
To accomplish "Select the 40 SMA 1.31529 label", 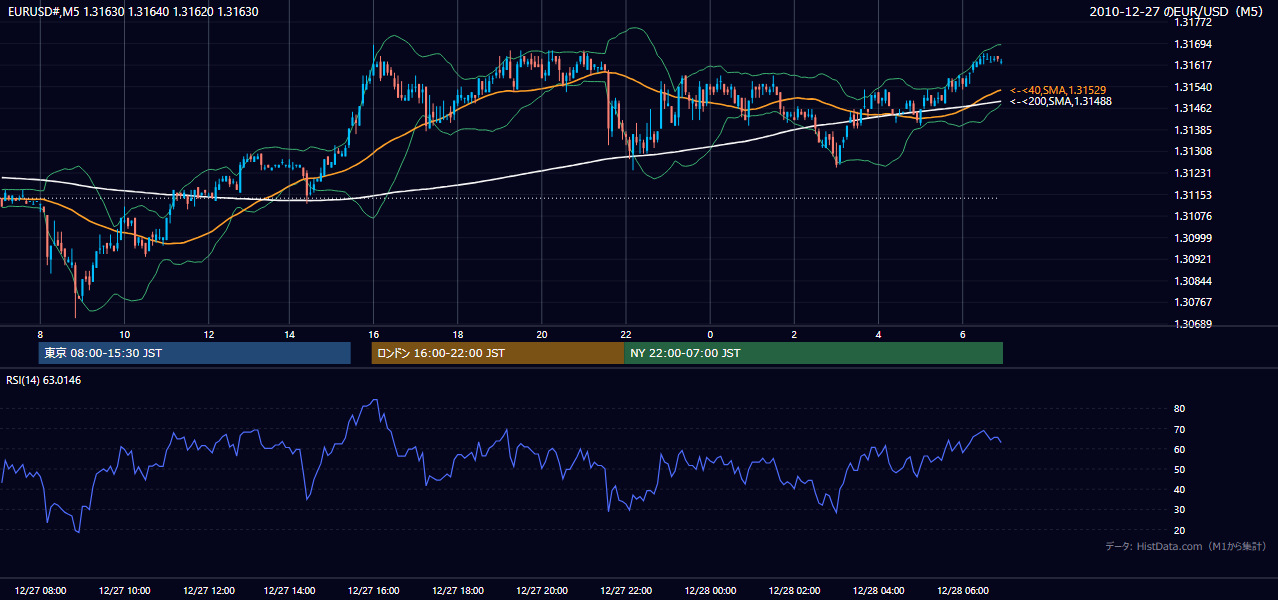I will 1058,90.
